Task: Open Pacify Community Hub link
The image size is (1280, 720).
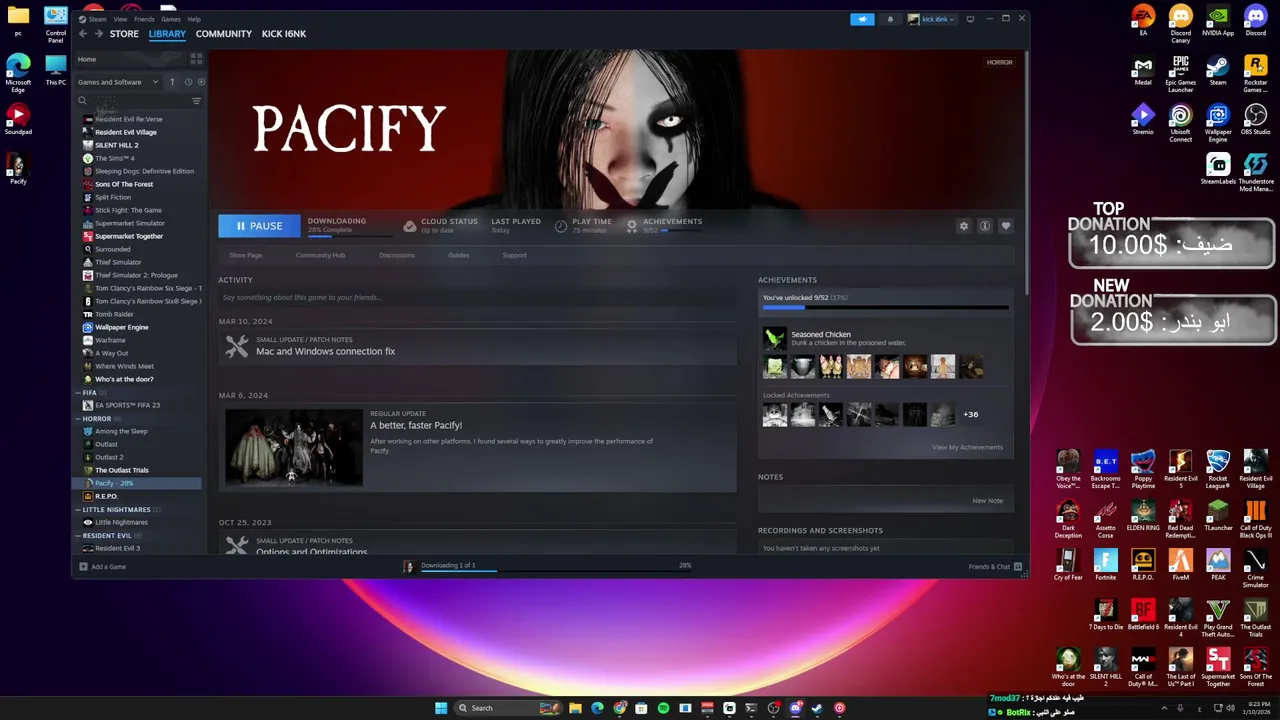Action: 320,255
